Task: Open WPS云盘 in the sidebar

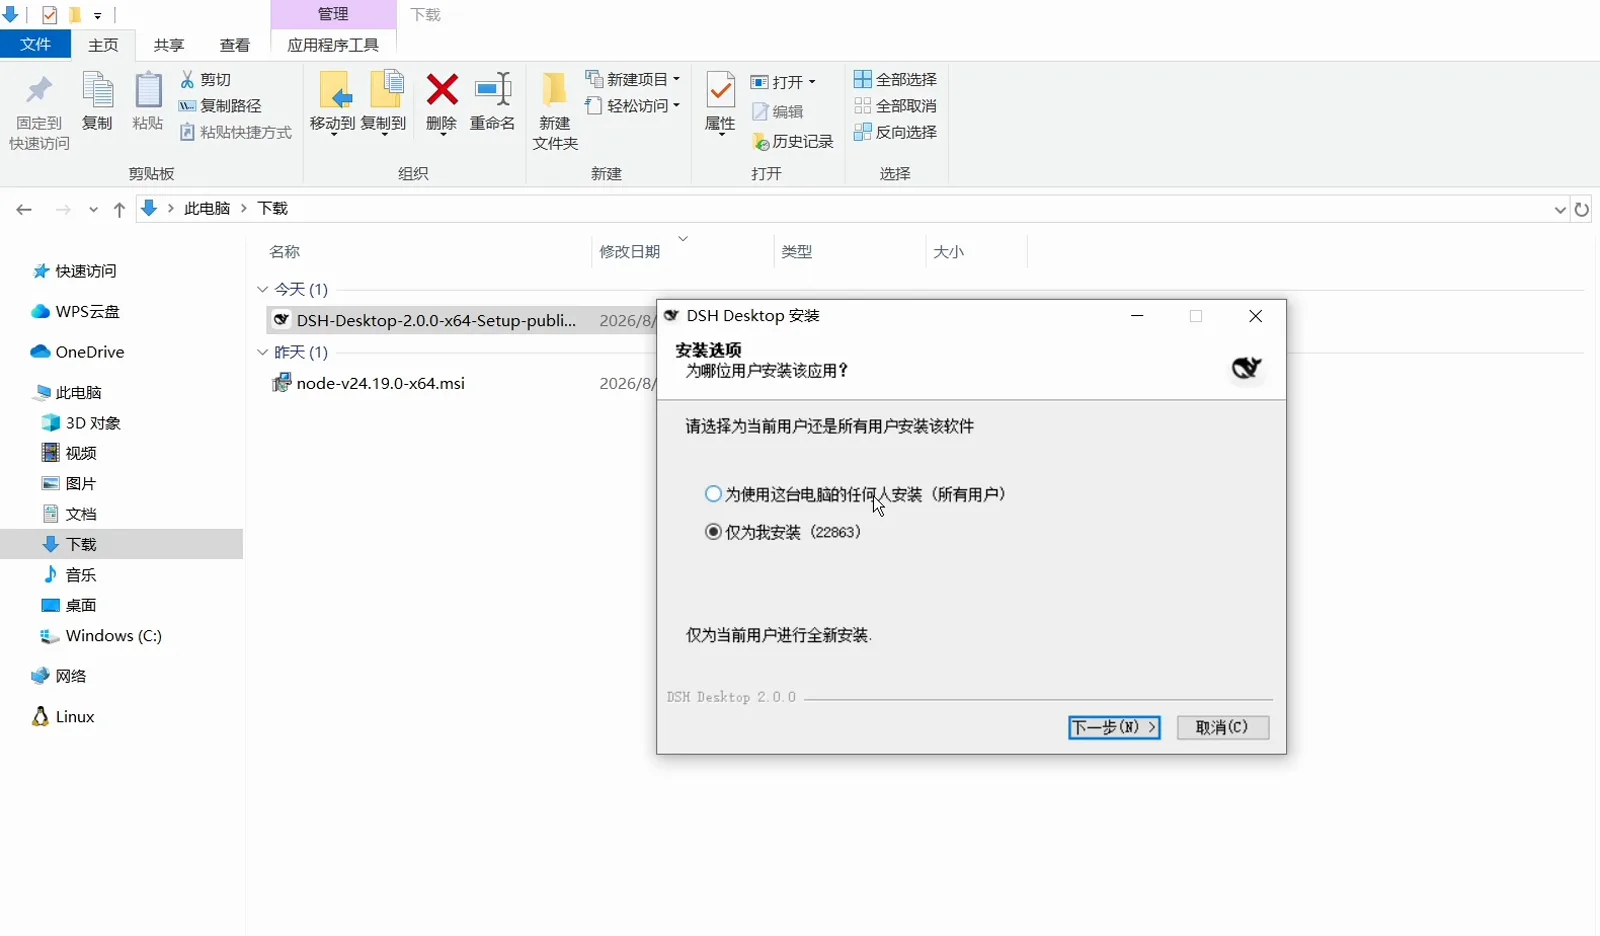Action: pyautogui.click(x=75, y=311)
